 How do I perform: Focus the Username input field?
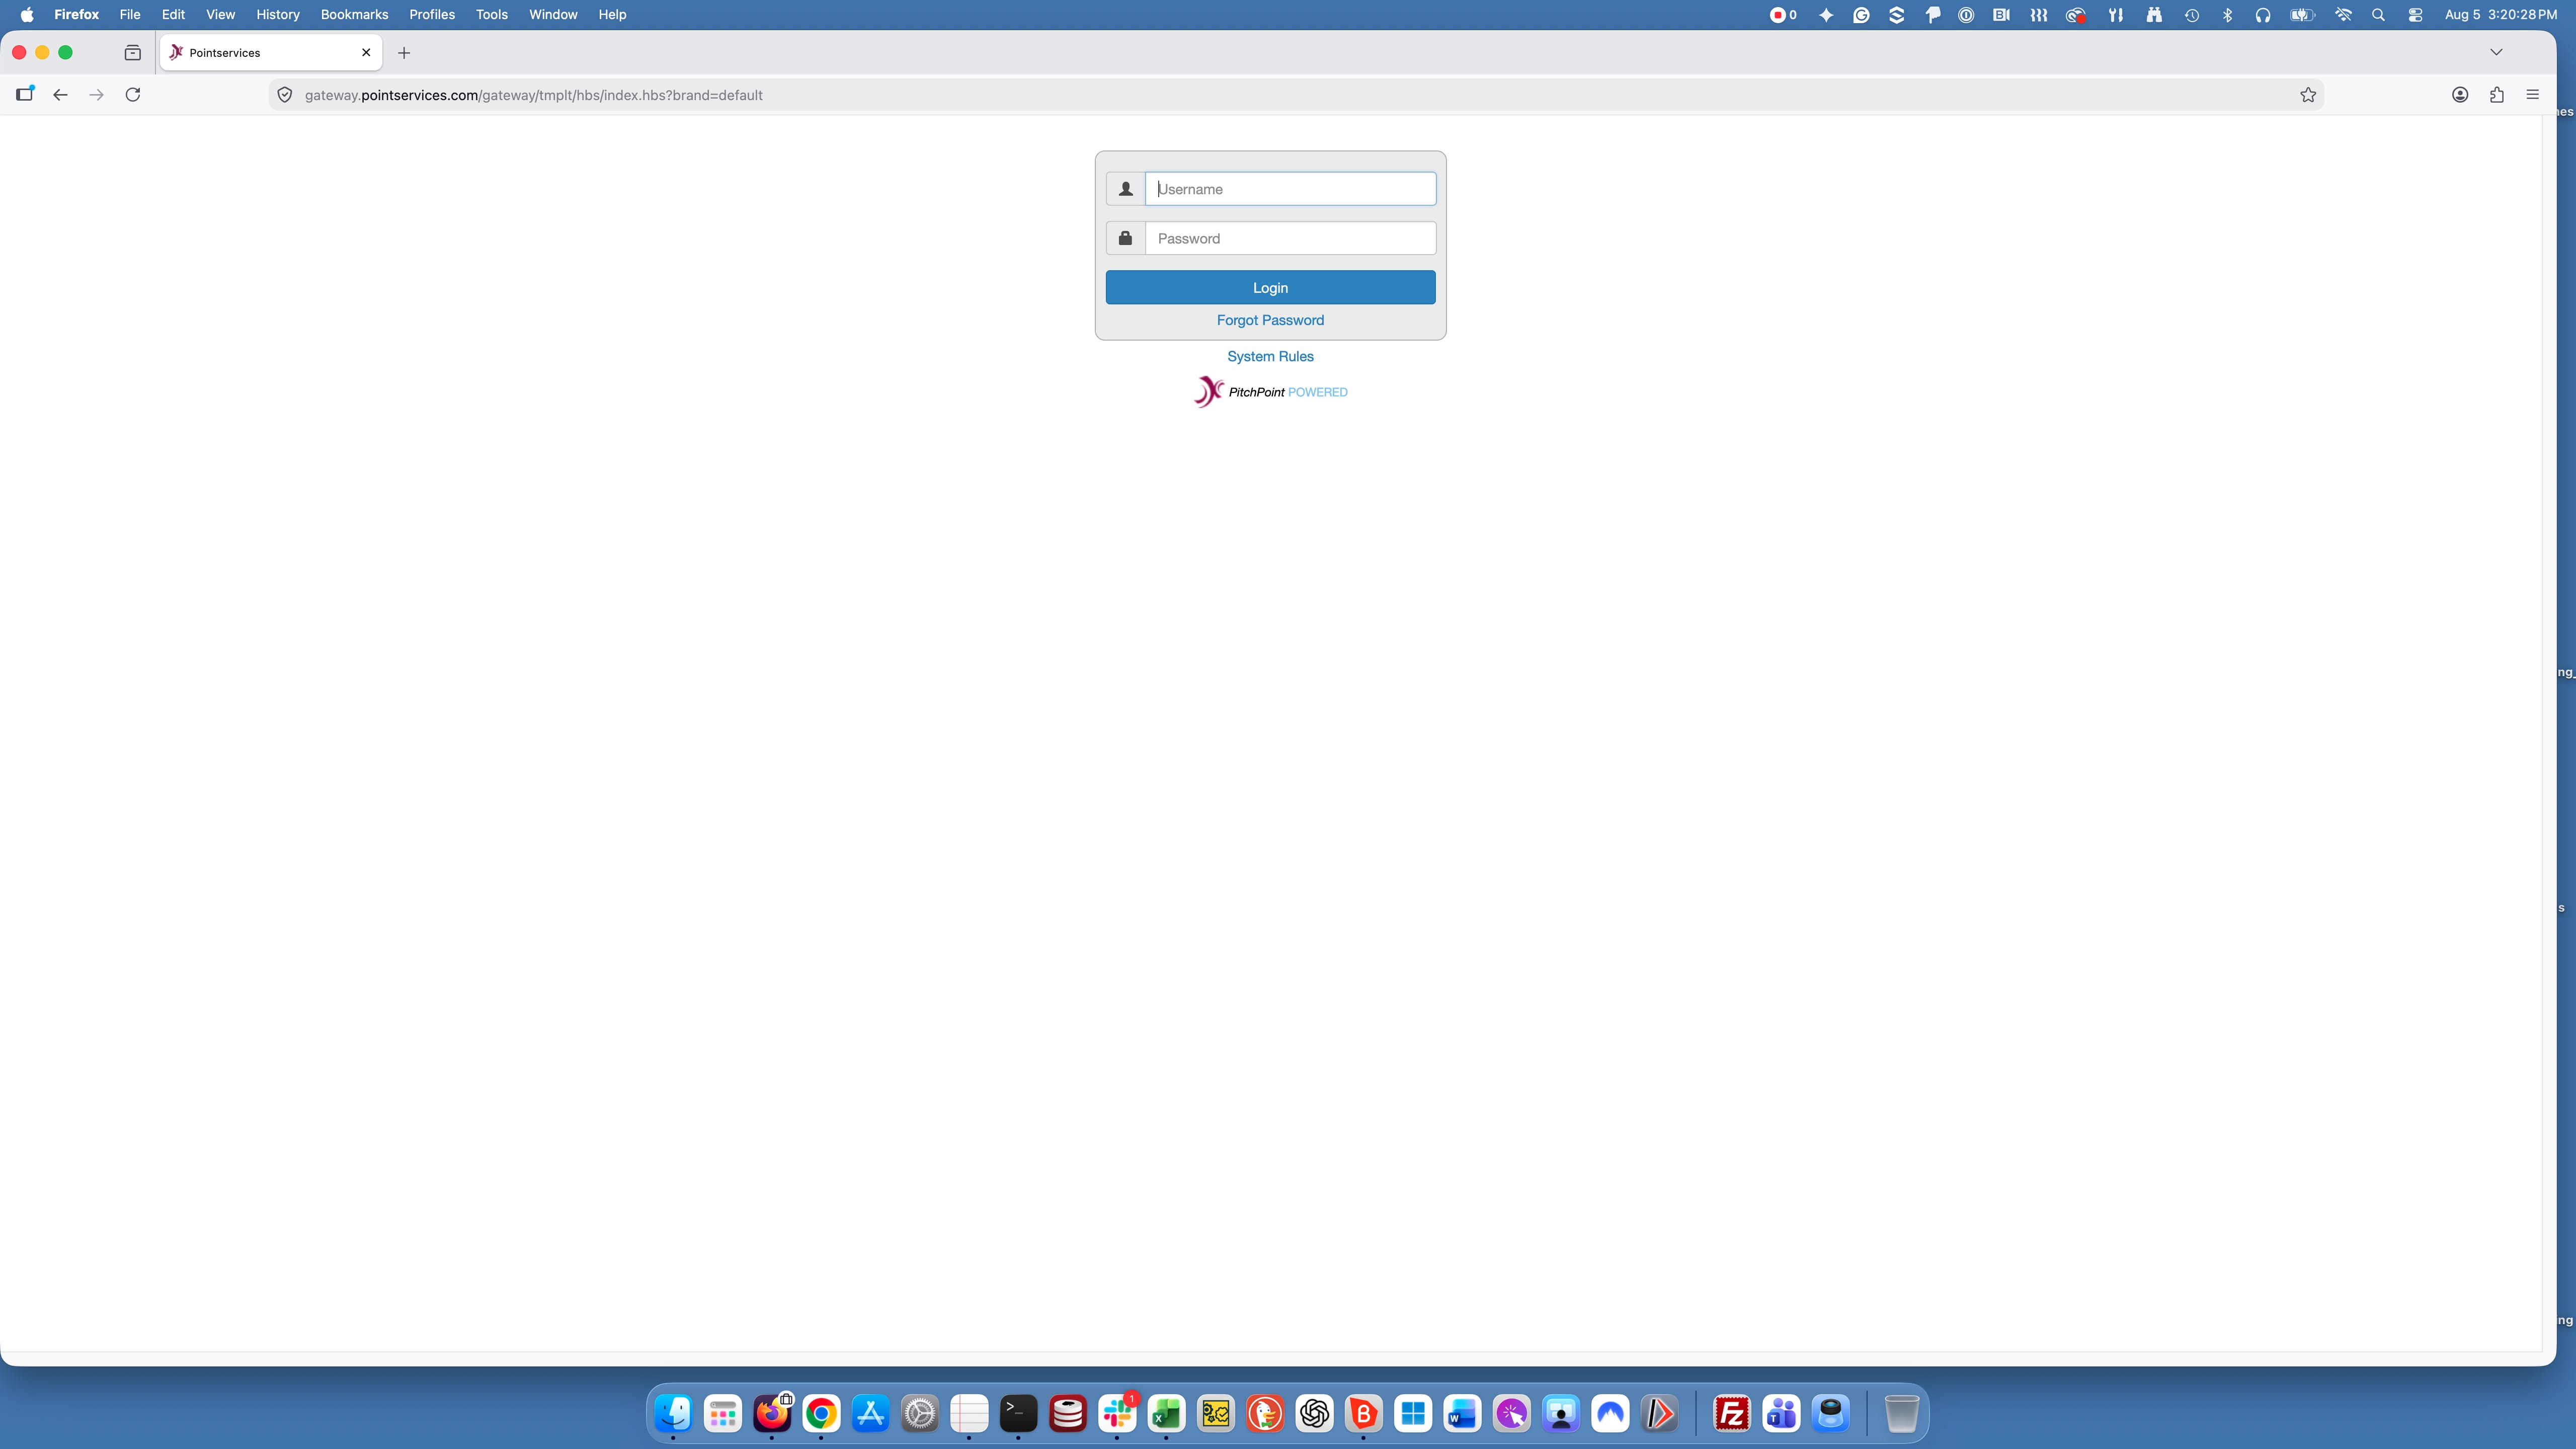pyautogui.click(x=1290, y=189)
